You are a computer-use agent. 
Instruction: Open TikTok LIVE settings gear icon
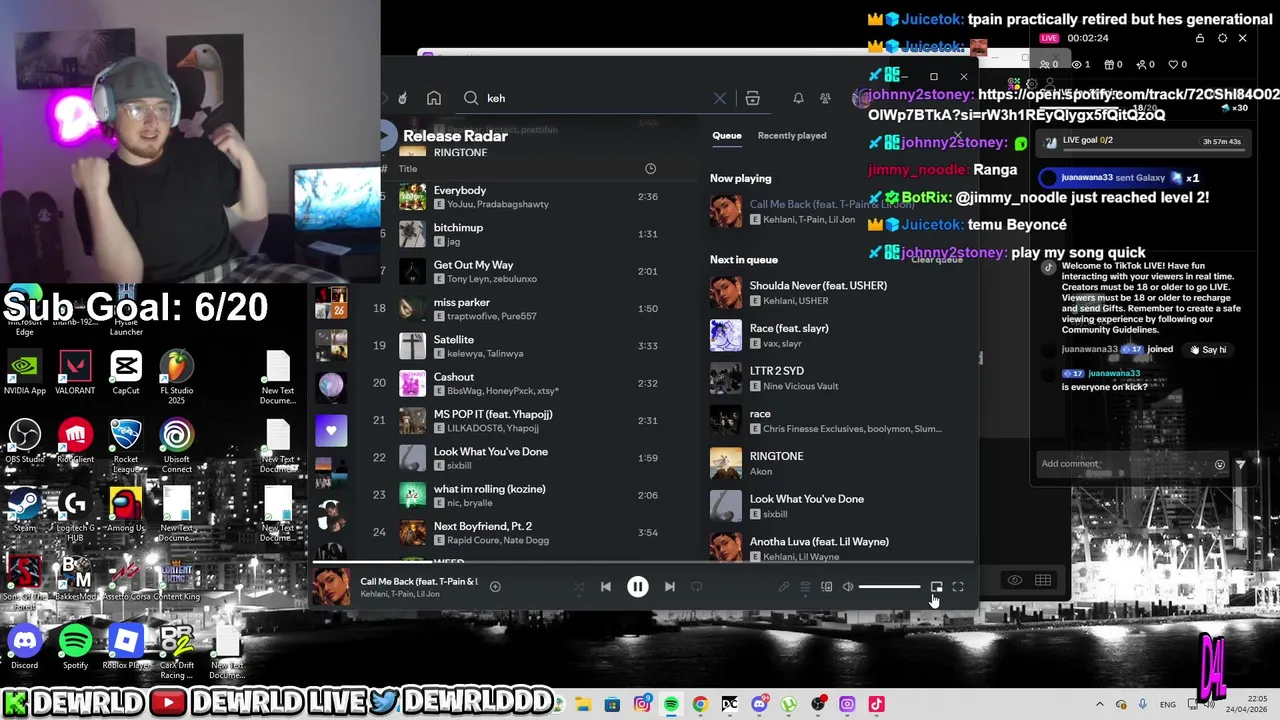coord(1222,38)
